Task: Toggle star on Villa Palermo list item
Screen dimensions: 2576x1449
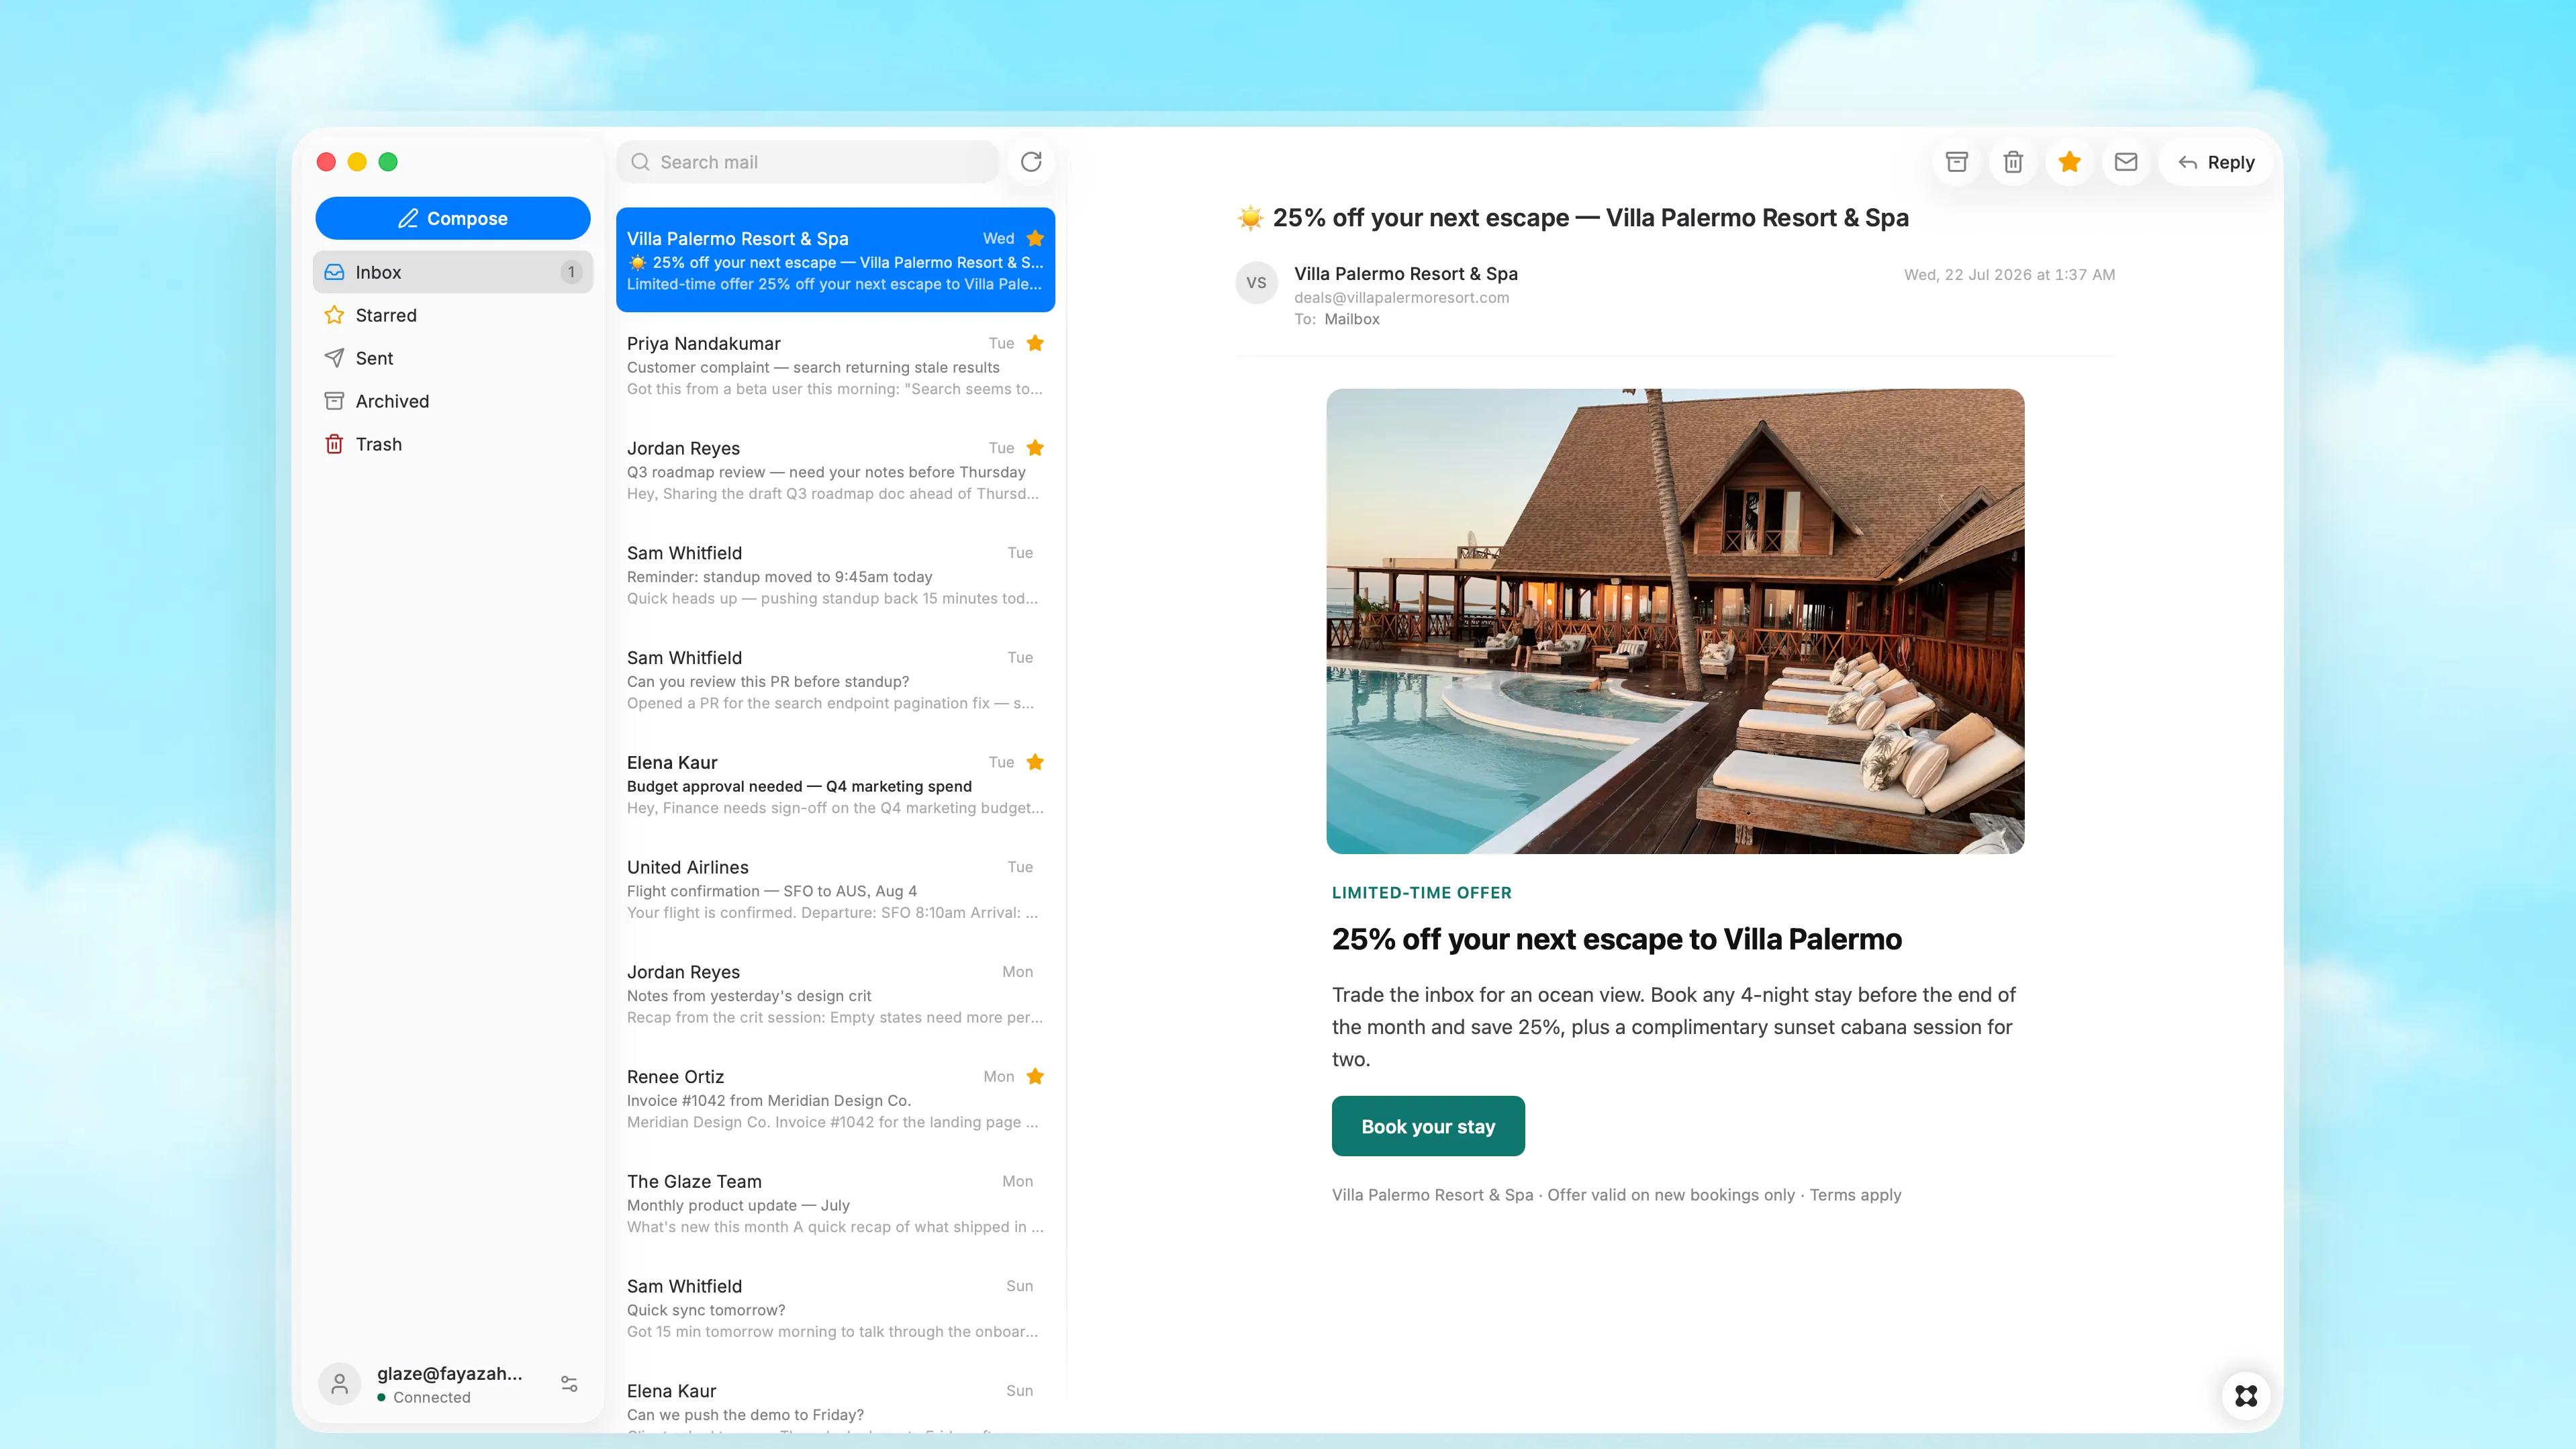Action: tap(1035, 238)
